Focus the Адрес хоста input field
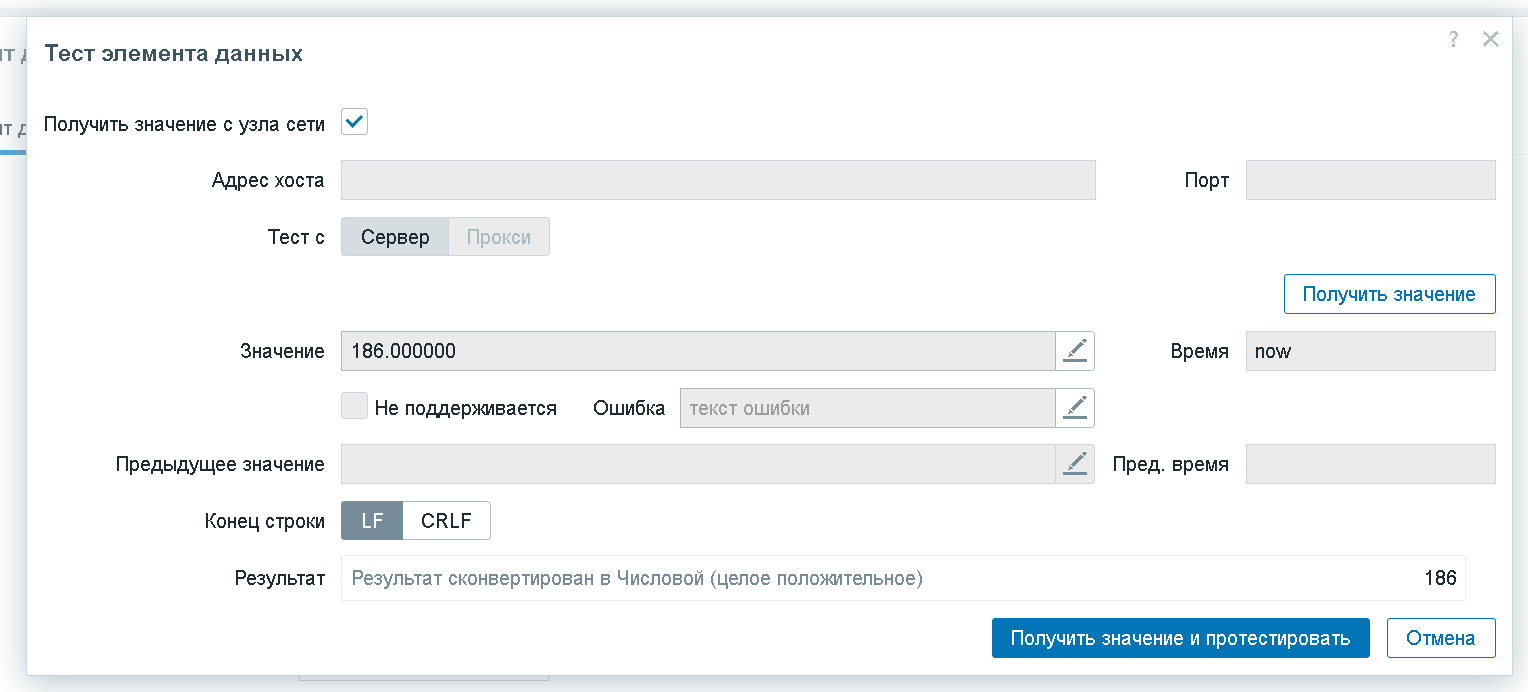Screen dimensions: 1528x692 (718, 181)
